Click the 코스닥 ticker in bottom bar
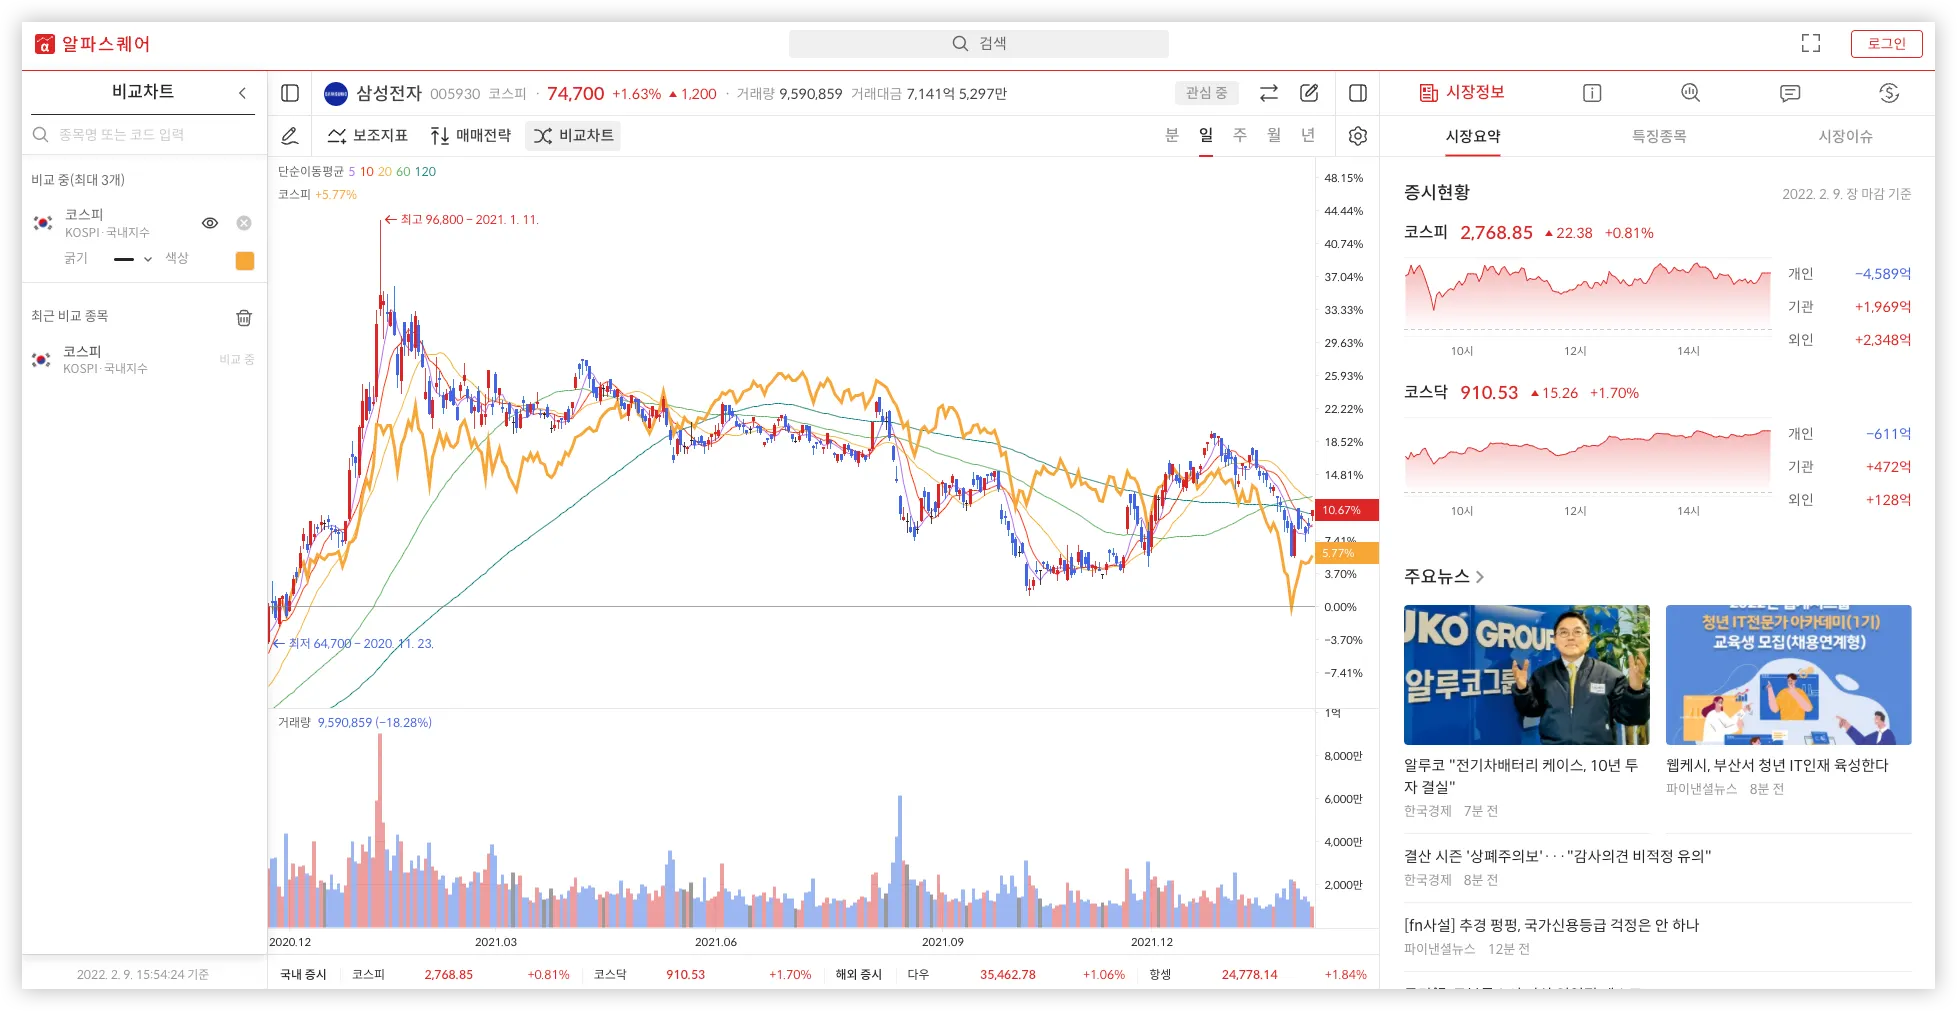 (702, 974)
